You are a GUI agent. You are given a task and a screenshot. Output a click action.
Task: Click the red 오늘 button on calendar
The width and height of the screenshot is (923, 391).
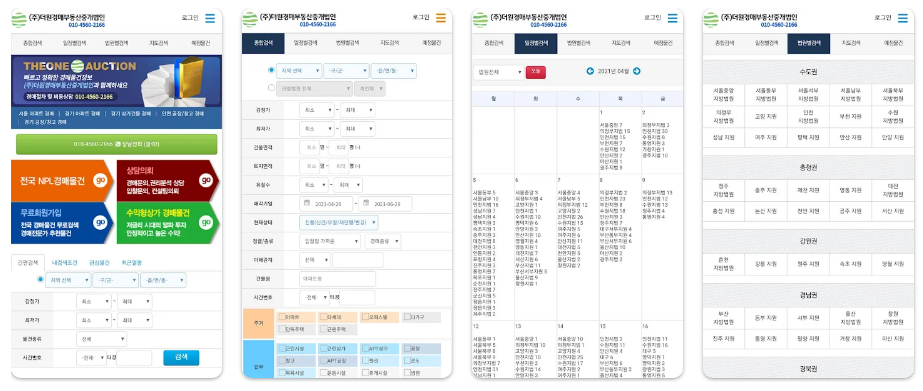click(536, 72)
